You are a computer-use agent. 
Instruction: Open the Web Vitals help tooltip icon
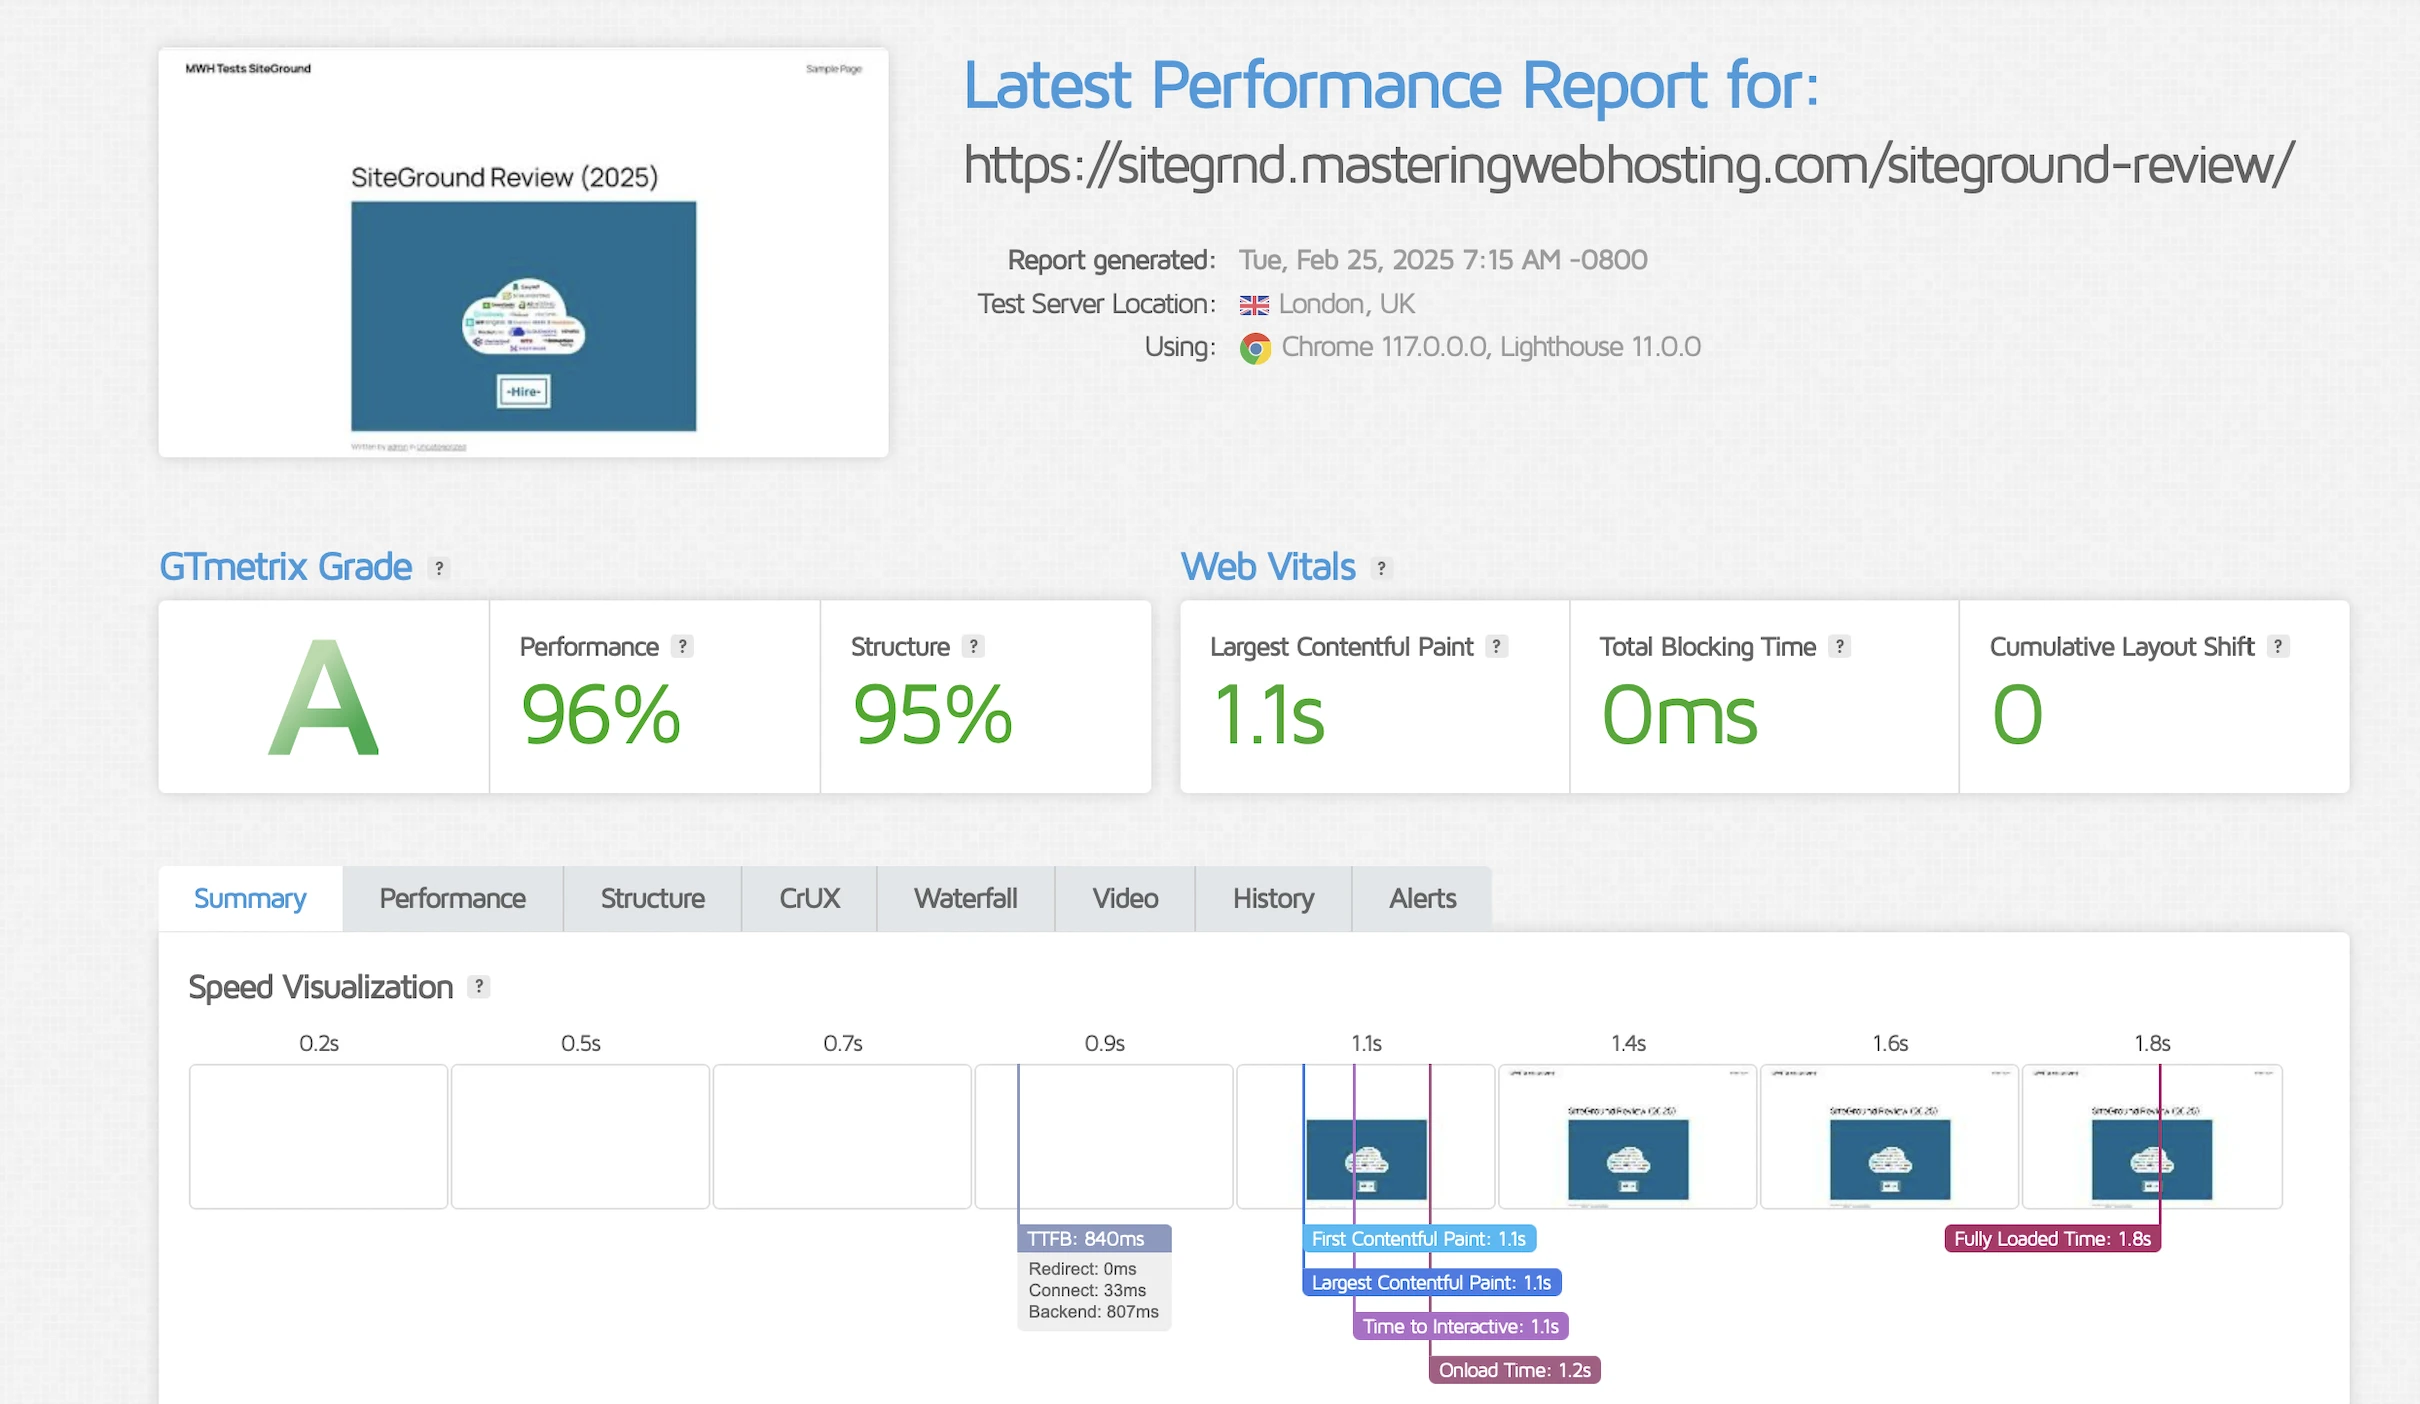point(1381,568)
